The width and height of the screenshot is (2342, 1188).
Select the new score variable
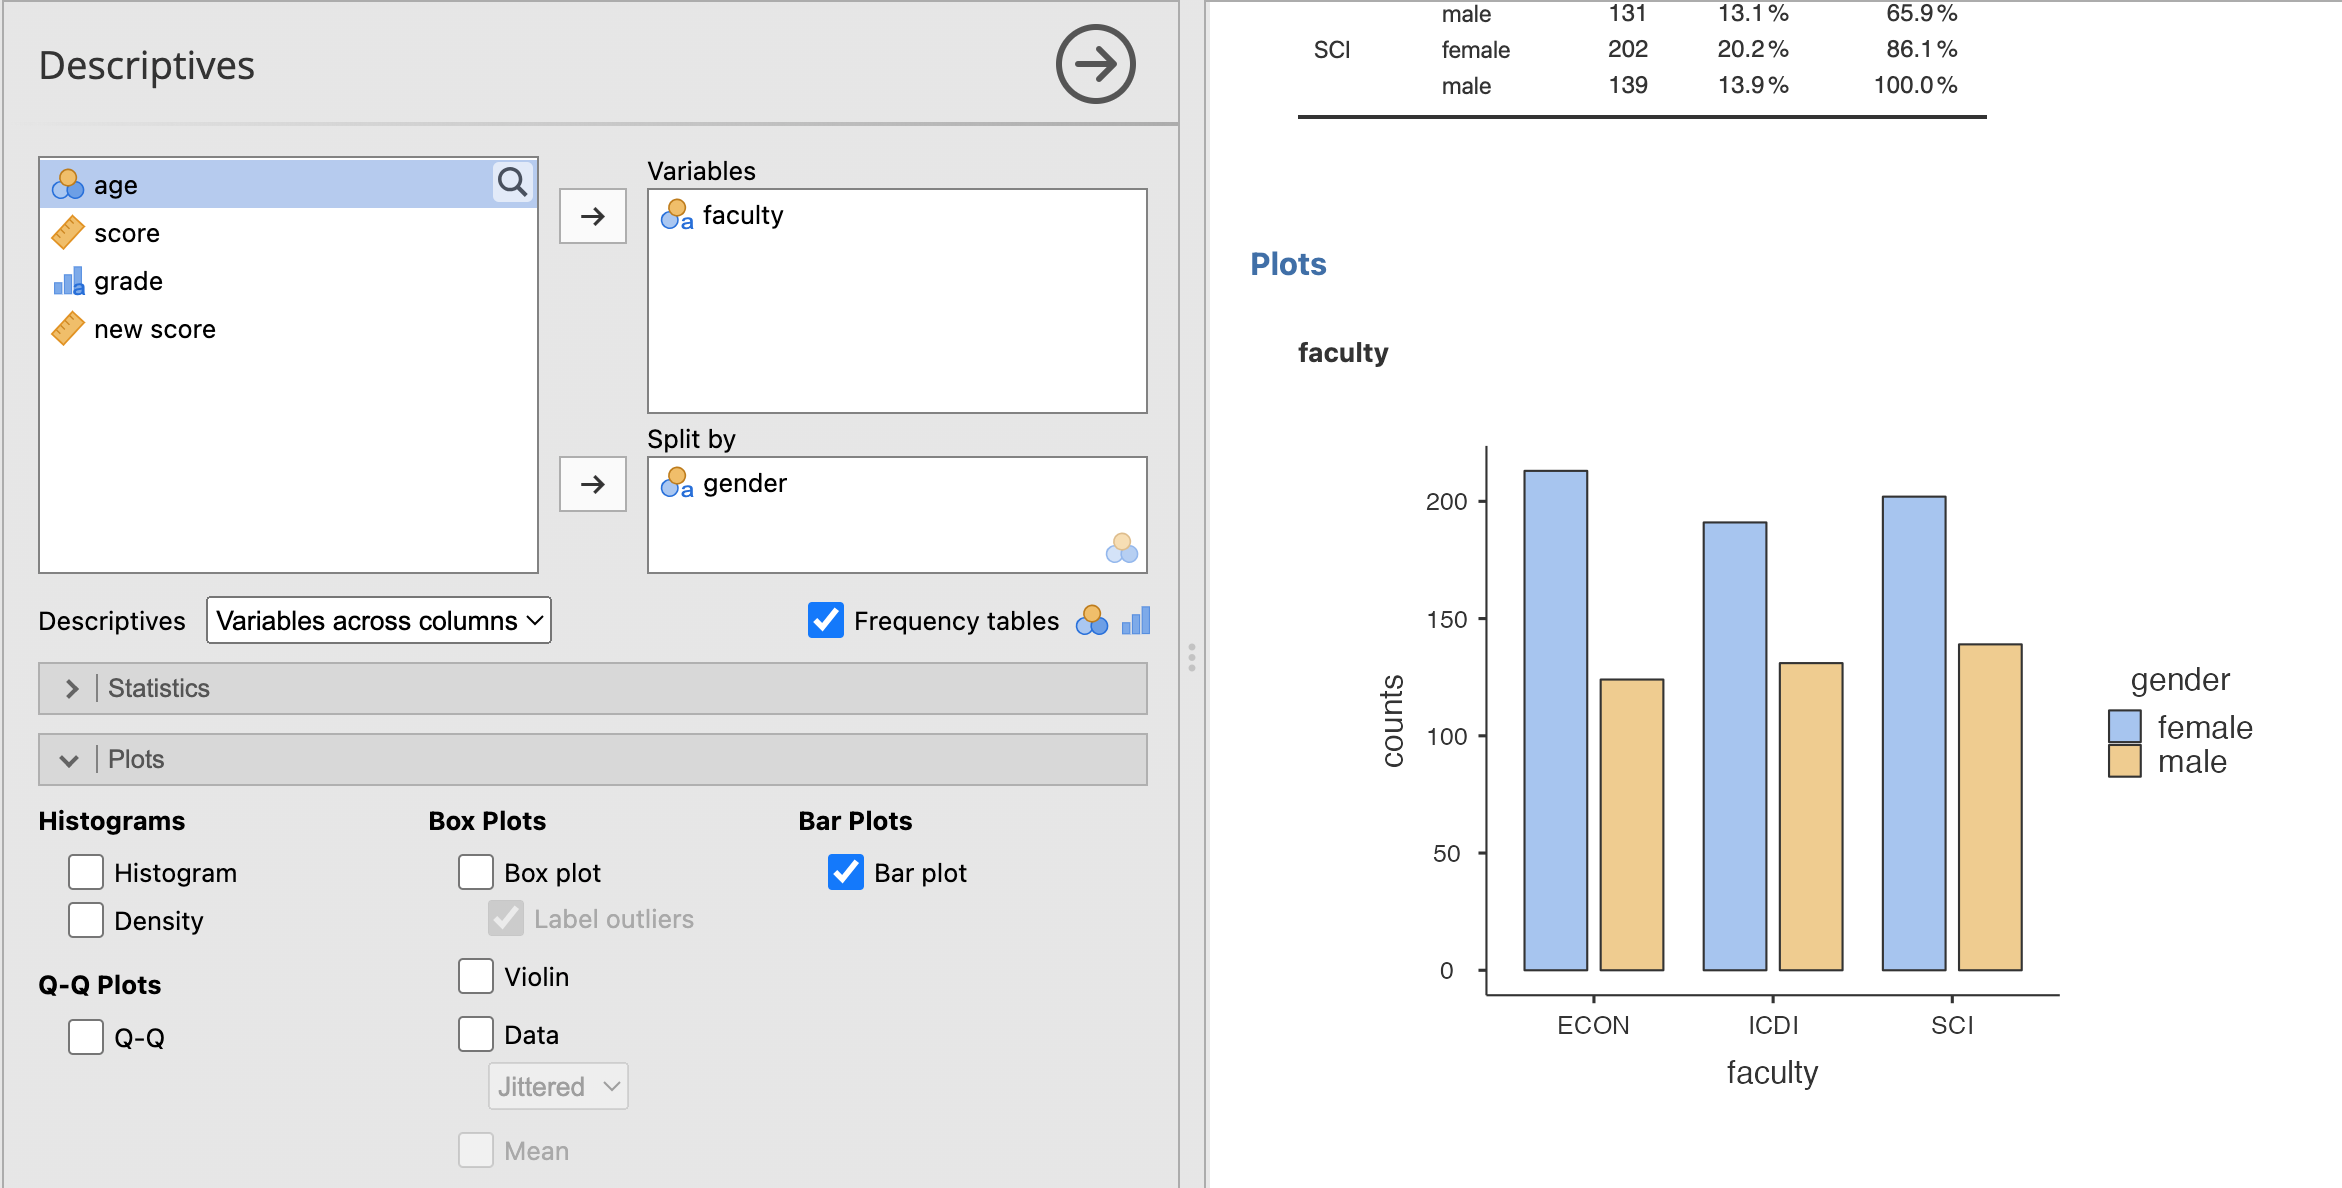point(154,330)
